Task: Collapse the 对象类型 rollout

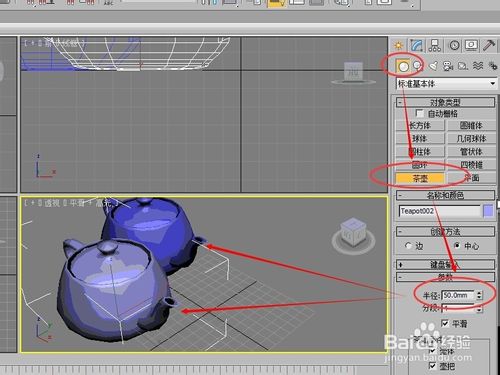Action: pyautogui.click(x=445, y=102)
